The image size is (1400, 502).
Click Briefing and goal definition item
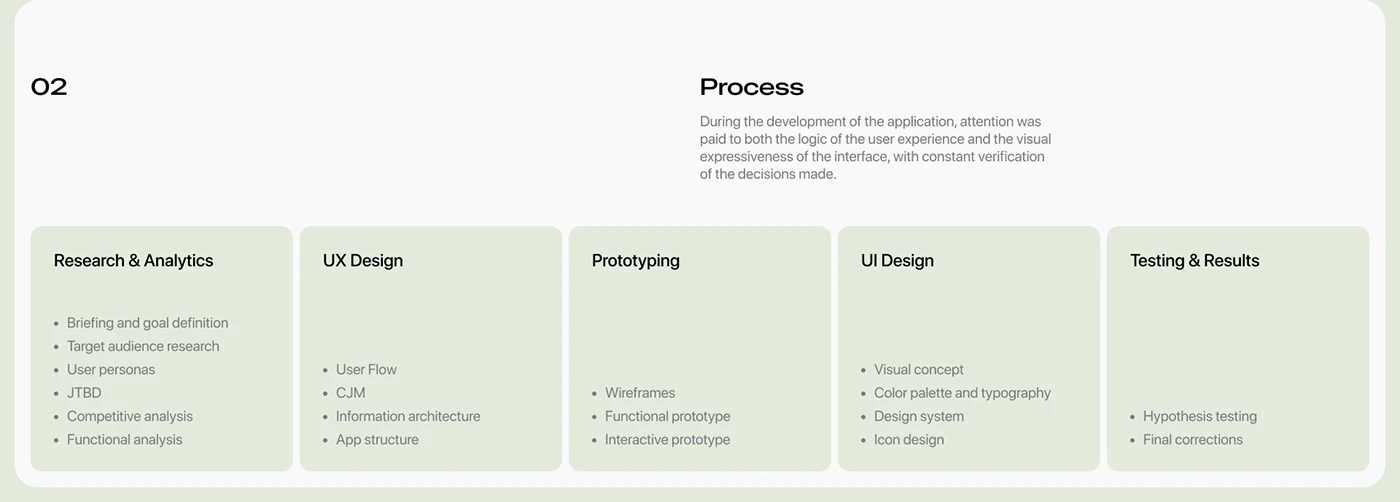(x=147, y=323)
